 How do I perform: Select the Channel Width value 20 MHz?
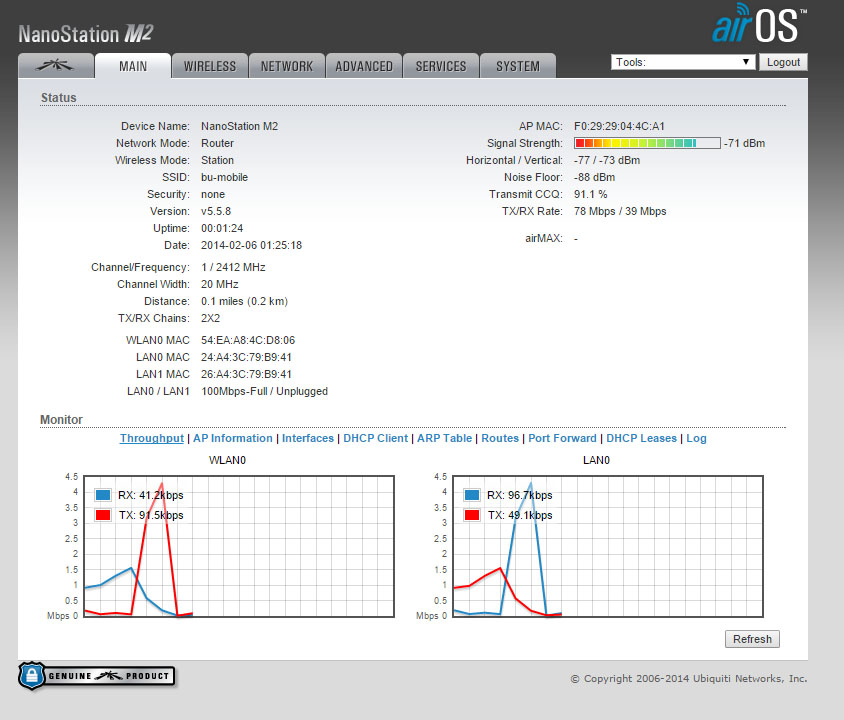(220, 284)
